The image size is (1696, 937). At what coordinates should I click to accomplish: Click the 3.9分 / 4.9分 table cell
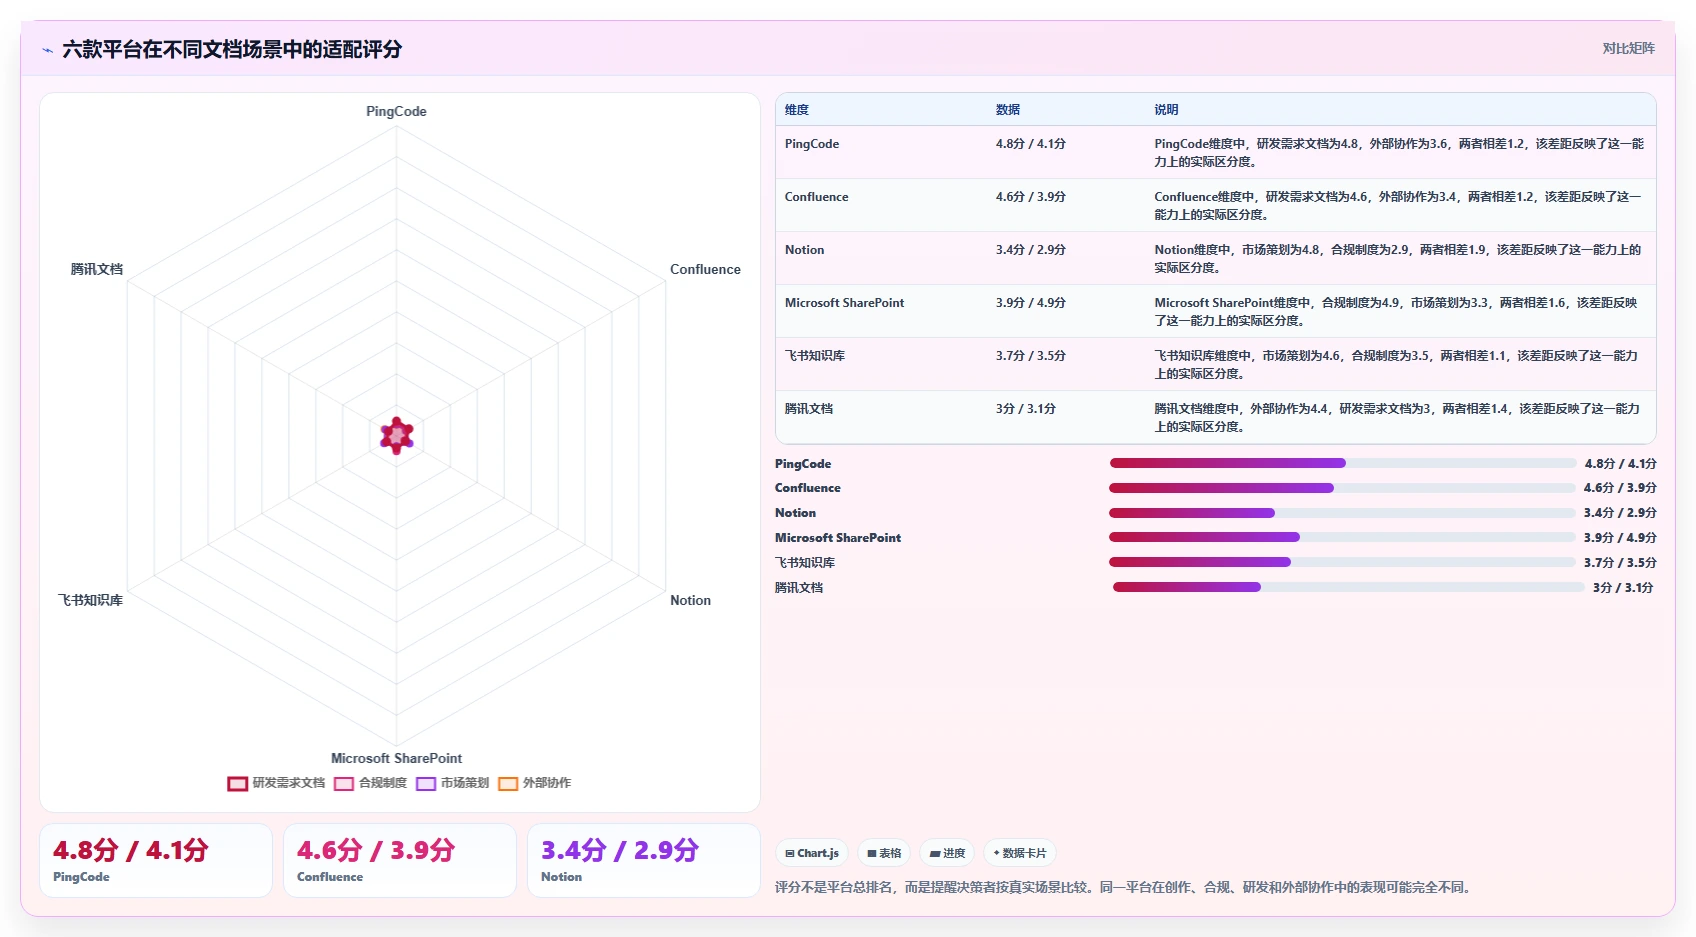click(1031, 303)
